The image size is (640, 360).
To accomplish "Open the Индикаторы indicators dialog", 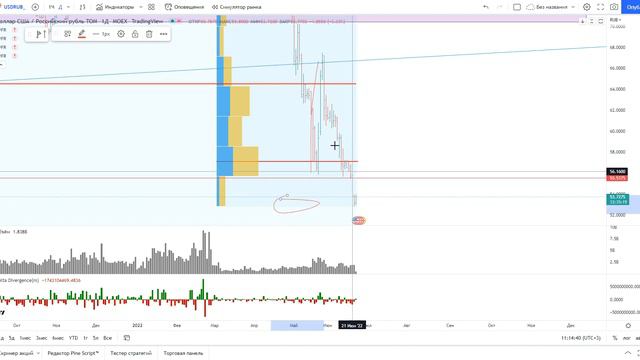I will point(115,7).
